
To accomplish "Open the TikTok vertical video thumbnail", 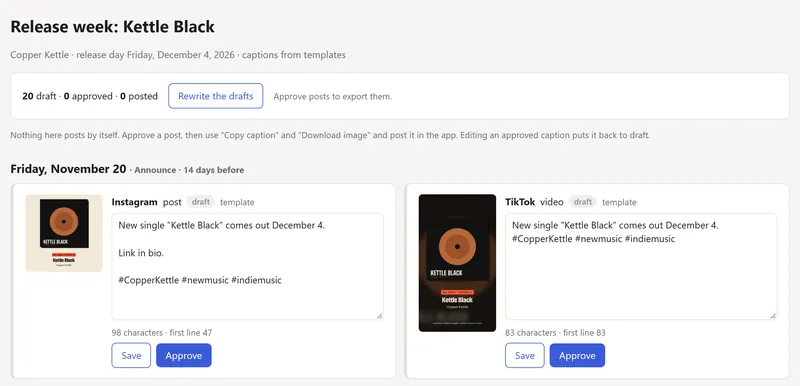I will click(457, 263).
